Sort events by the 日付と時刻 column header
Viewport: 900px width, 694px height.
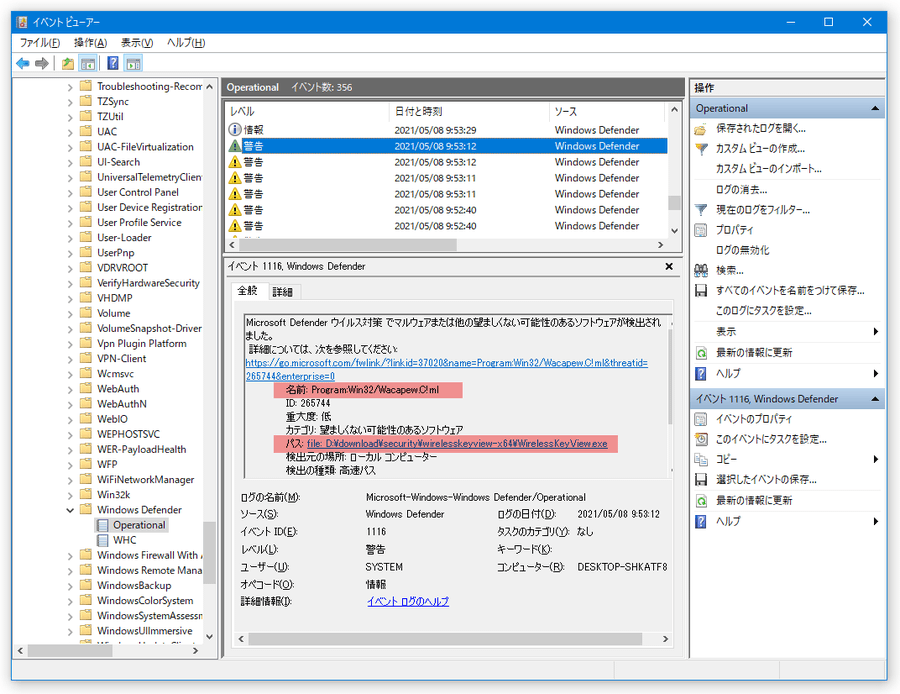[470, 111]
